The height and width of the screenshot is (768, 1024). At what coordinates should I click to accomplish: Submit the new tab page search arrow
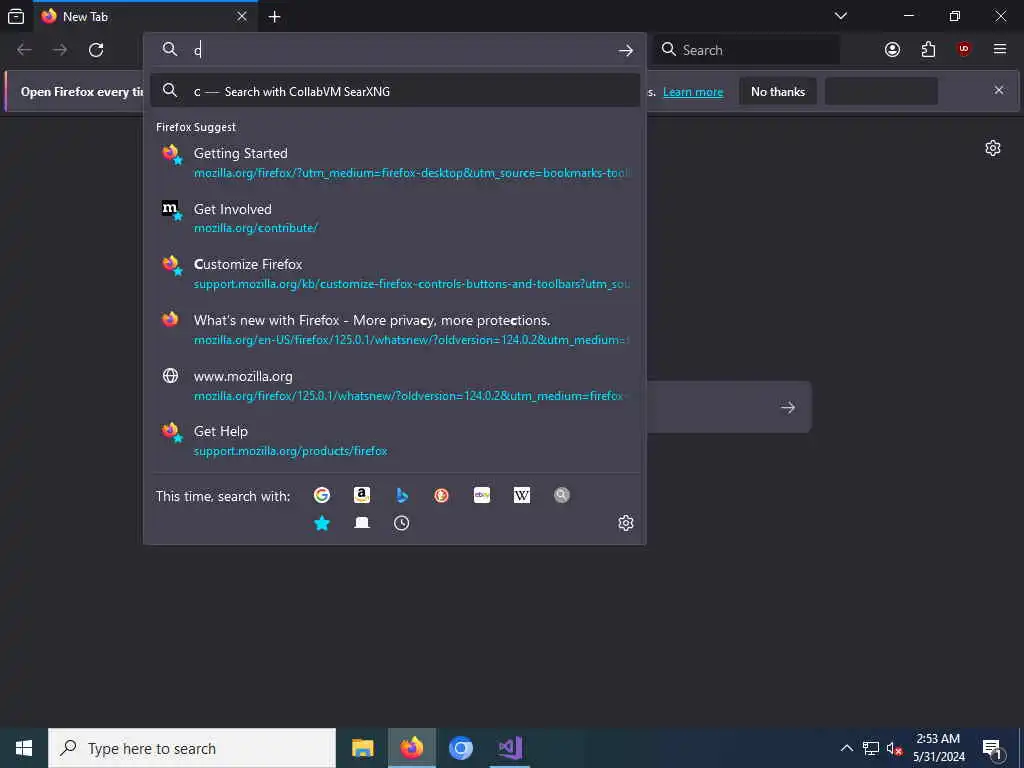[788, 408]
